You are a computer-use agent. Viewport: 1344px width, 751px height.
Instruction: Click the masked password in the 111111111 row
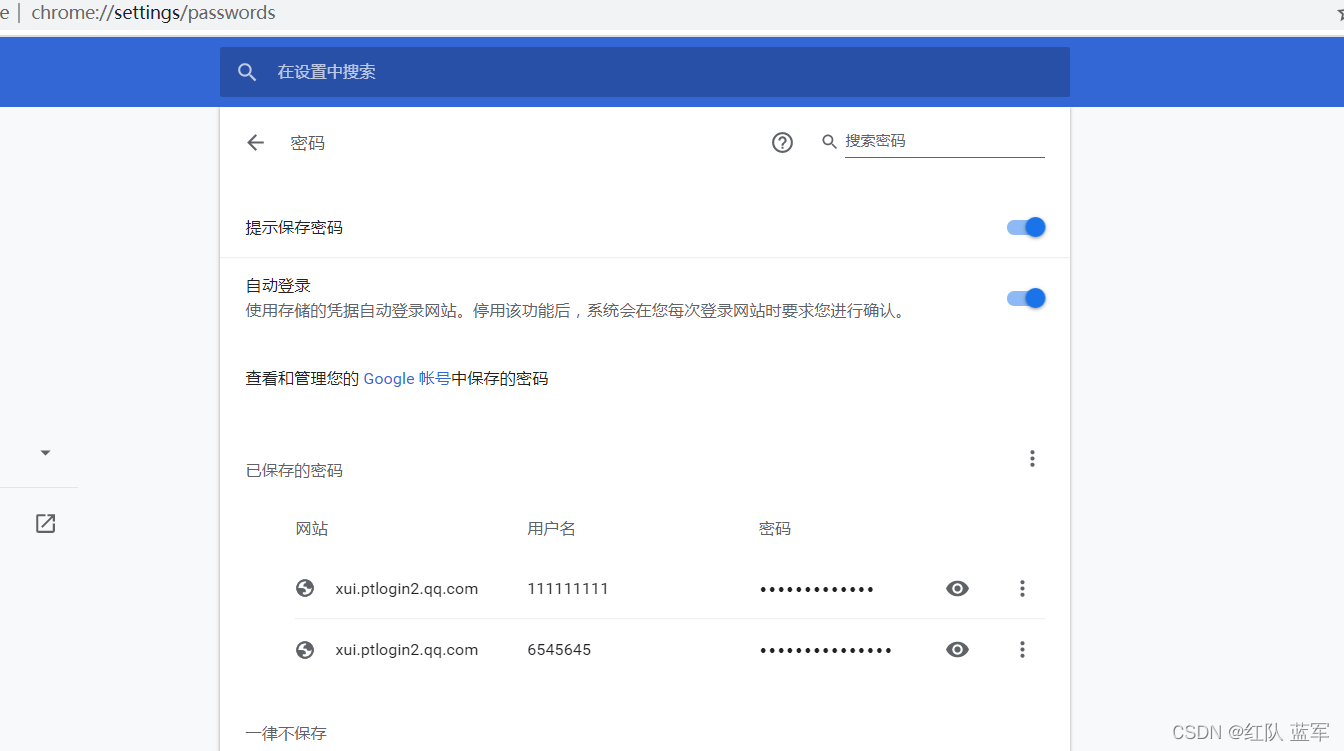[817, 589]
